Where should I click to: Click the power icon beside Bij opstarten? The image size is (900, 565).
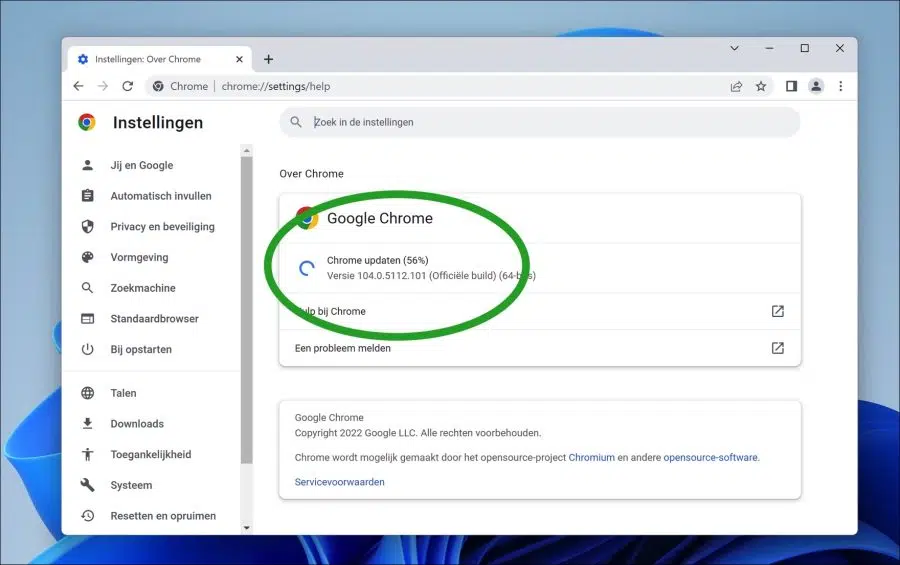tap(87, 350)
